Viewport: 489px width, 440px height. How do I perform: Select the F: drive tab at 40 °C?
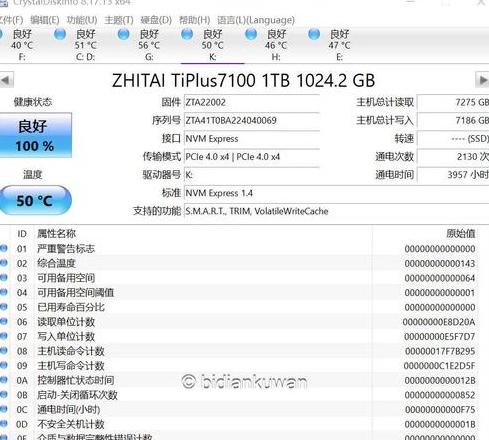coord(22,45)
